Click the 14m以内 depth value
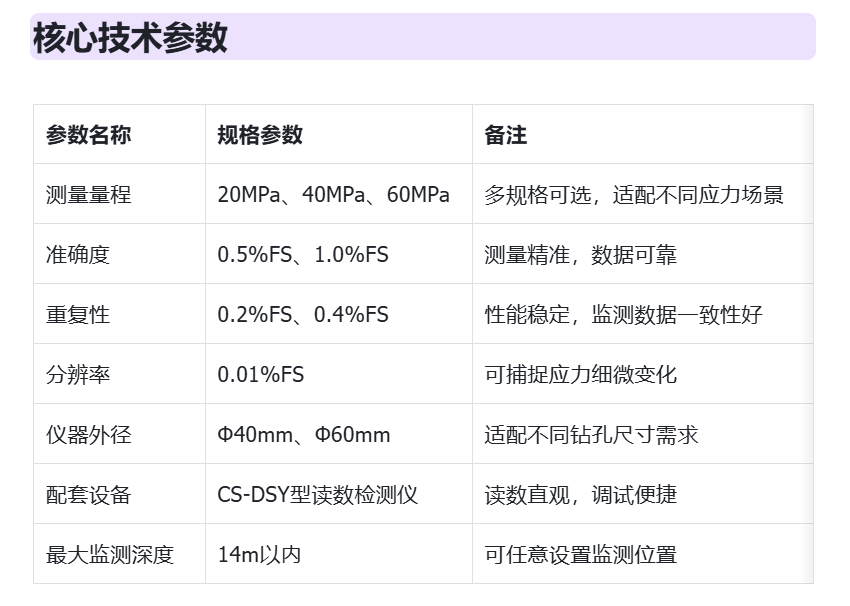Viewport: 850px width, 606px height. [x=259, y=555]
